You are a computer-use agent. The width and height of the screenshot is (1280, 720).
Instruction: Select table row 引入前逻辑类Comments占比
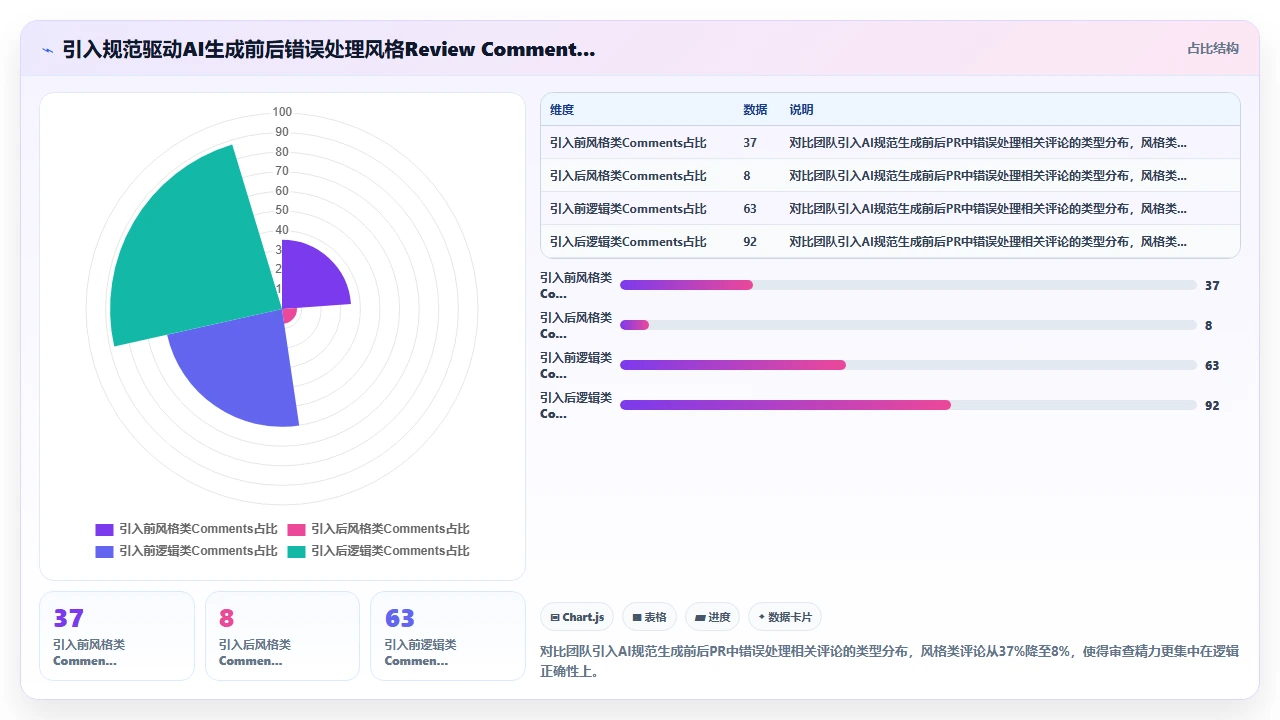pos(890,209)
